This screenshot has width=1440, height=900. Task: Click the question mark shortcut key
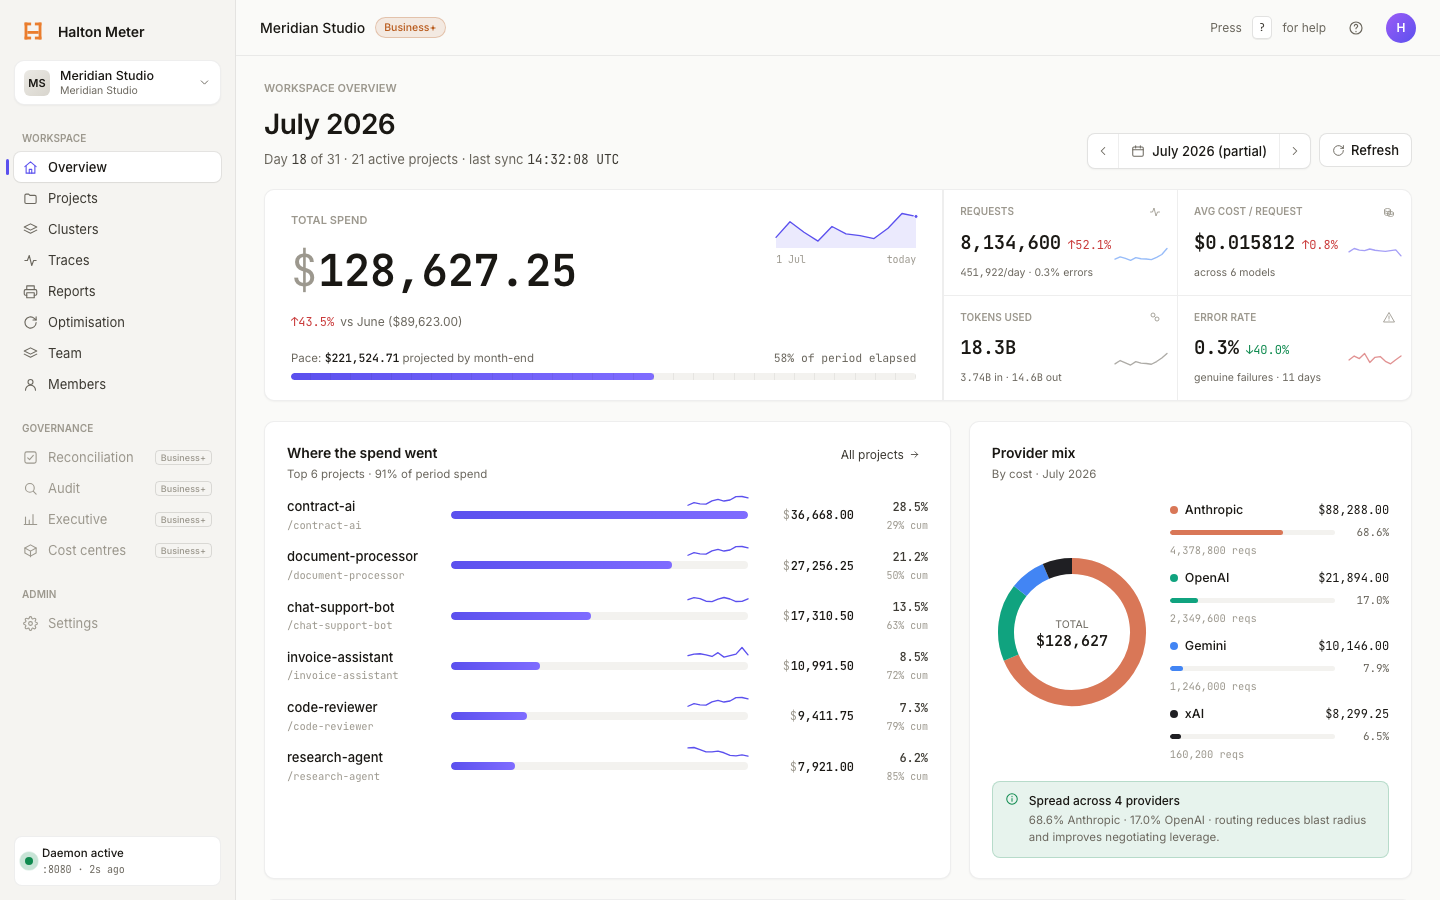(1262, 28)
